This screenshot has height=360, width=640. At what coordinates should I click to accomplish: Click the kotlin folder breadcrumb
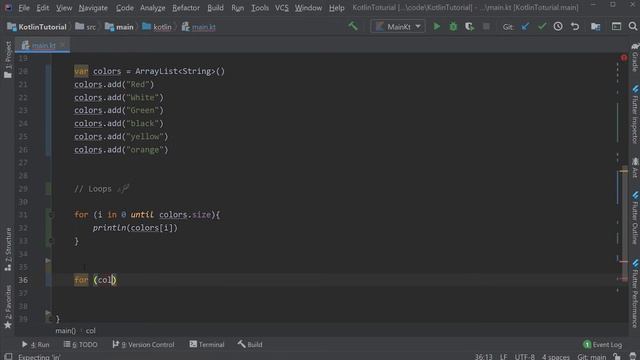click(x=157, y=27)
